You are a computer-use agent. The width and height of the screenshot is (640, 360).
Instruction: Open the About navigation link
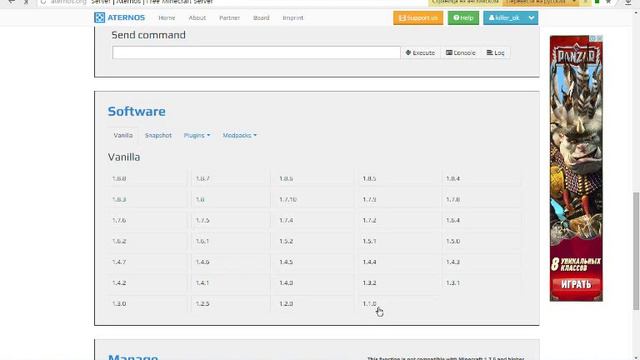[x=197, y=18]
